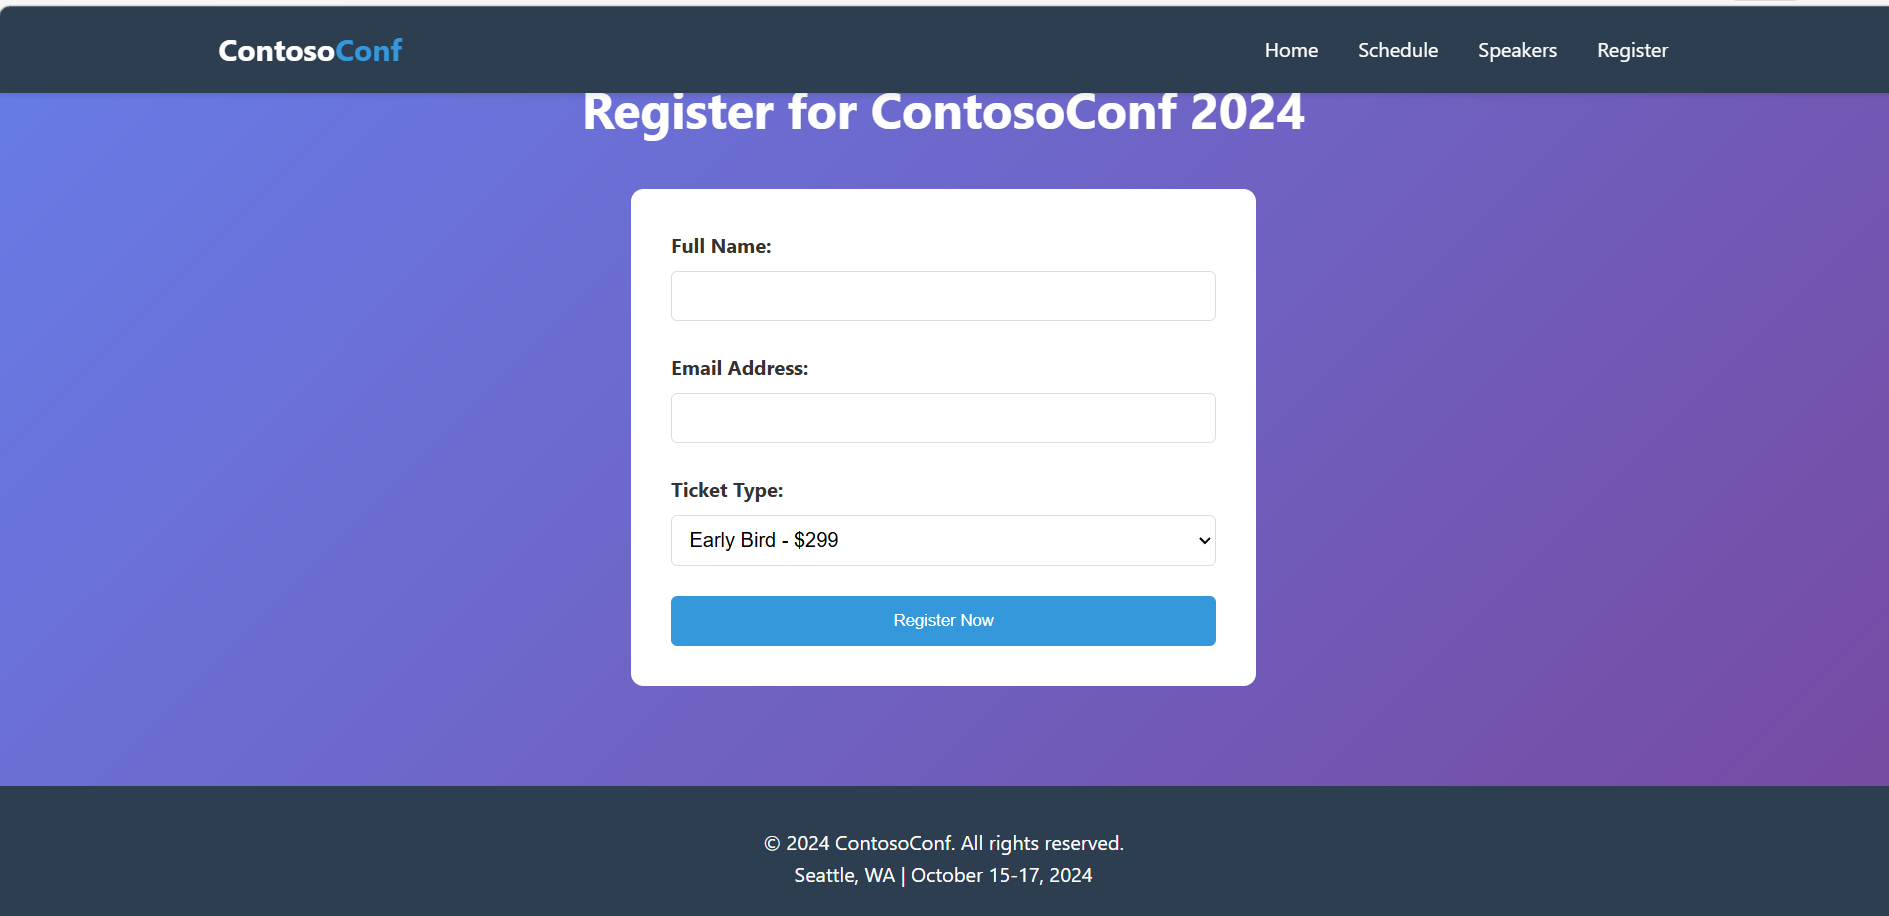Focus the Full Name text field

click(943, 296)
